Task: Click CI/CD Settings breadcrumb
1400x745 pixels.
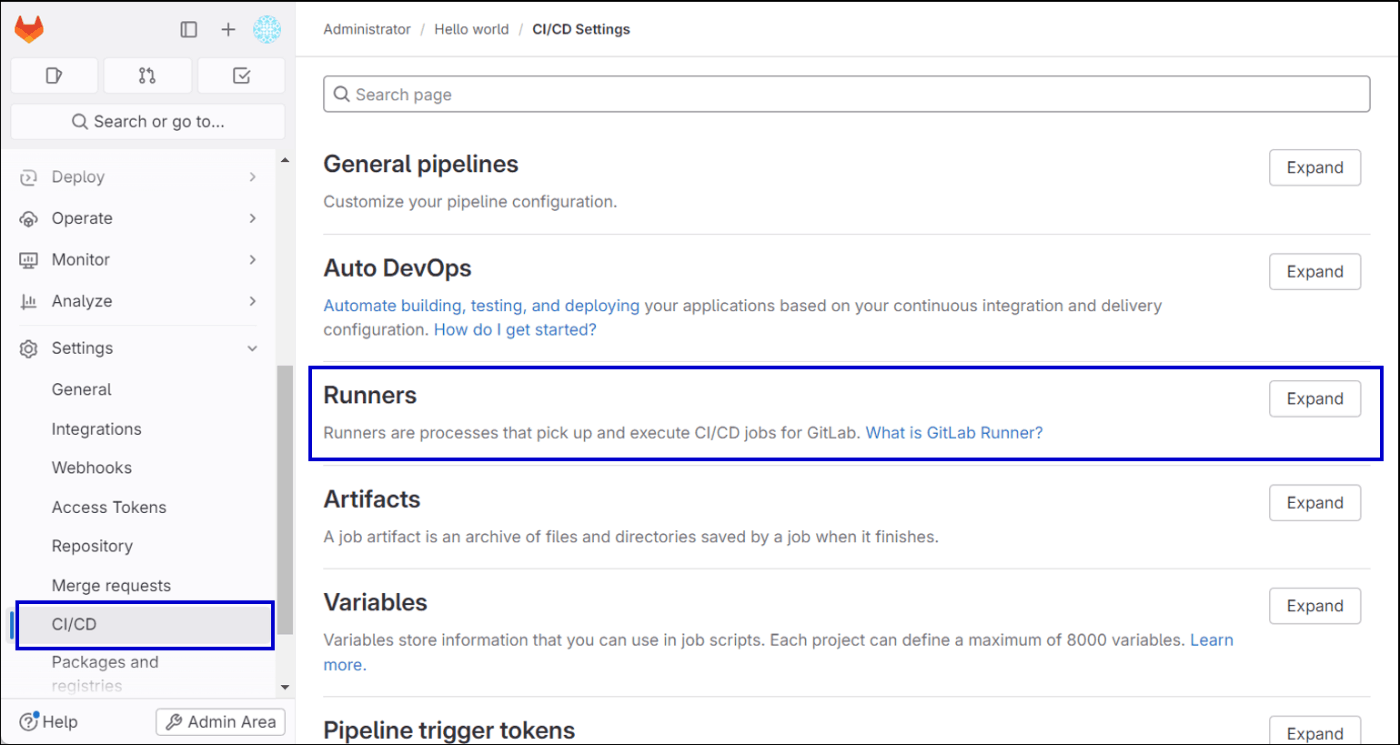Action: click(581, 29)
